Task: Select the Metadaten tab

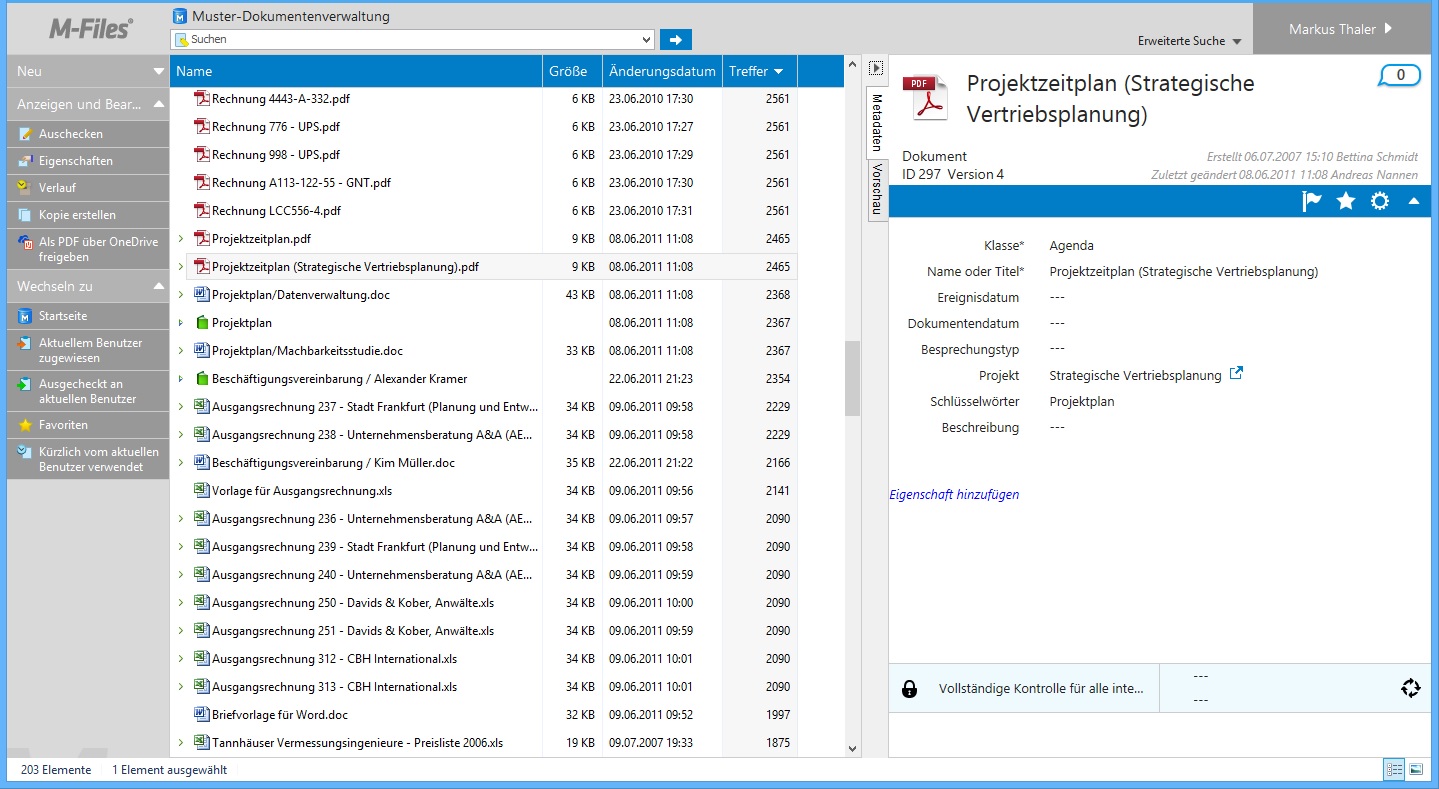Action: [876, 122]
